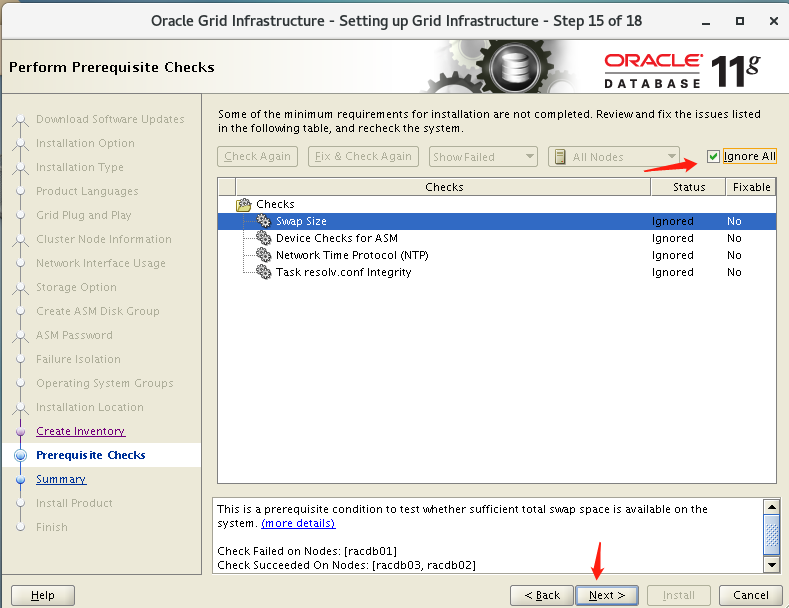
Task: Click the Failure Isolation sidebar step
Action: tap(78, 359)
